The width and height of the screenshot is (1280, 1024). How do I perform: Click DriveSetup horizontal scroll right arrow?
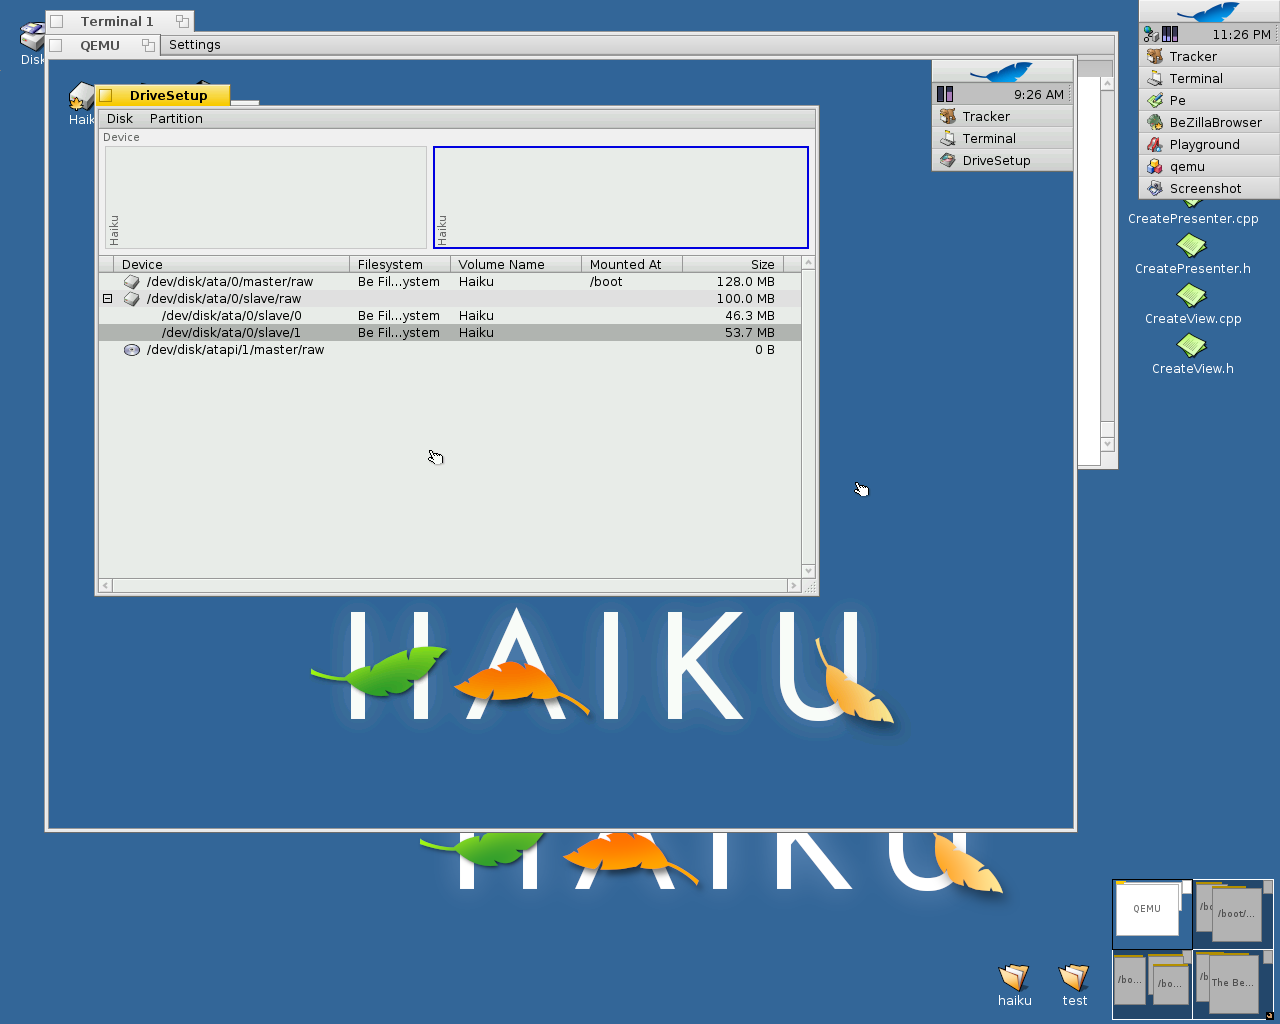pos(794,585)
